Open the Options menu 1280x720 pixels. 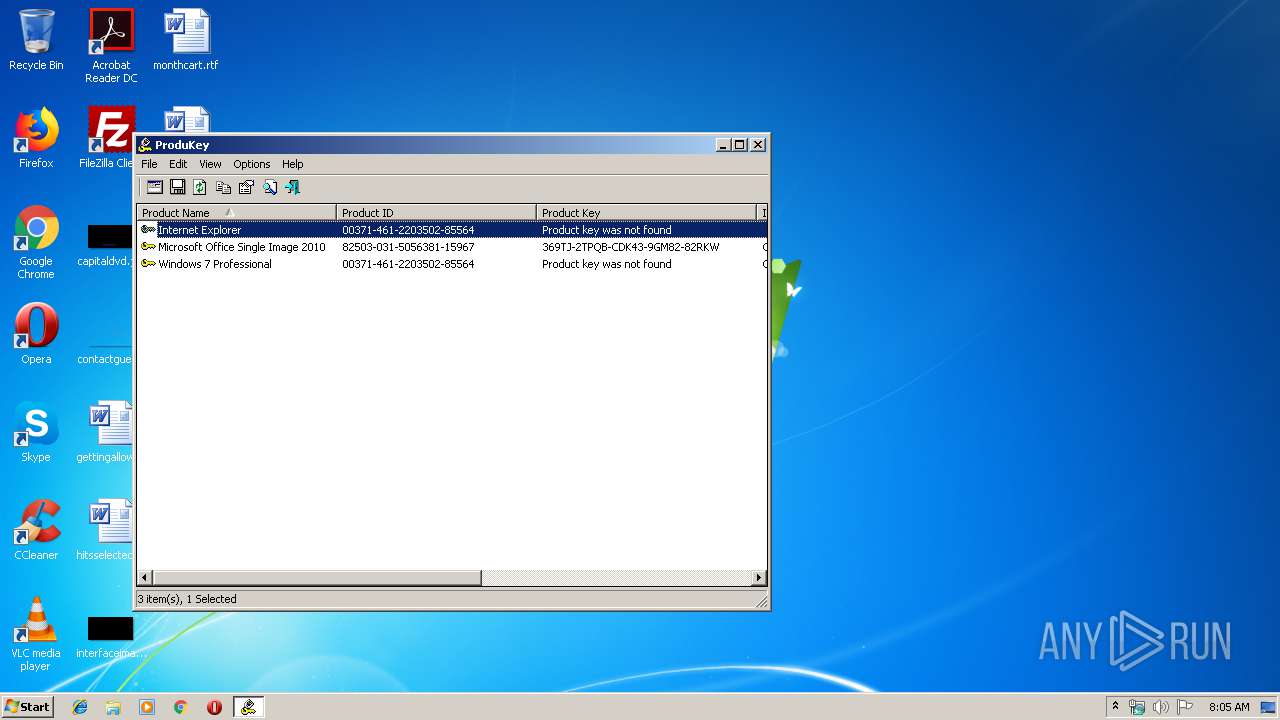tap(252, 164)
